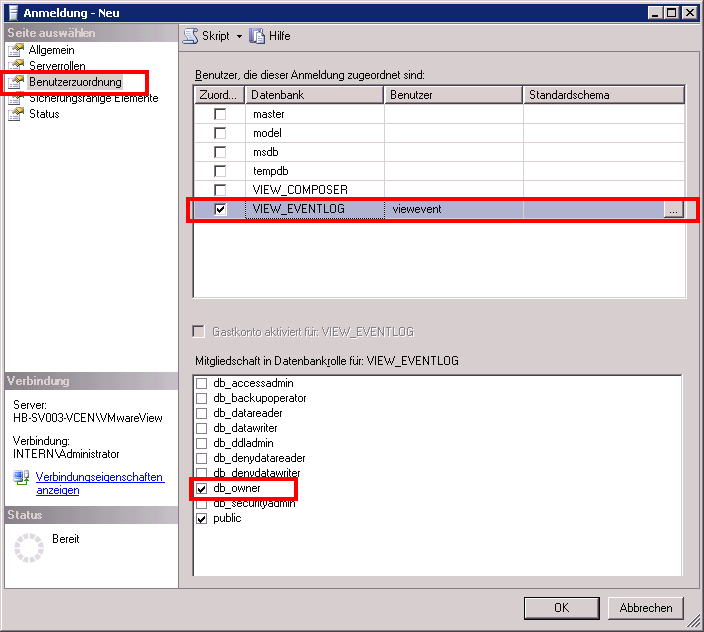Viewport: 704px width, 632px height.
Task: Select the Status page icon
Action: click(x=15, y=114)
